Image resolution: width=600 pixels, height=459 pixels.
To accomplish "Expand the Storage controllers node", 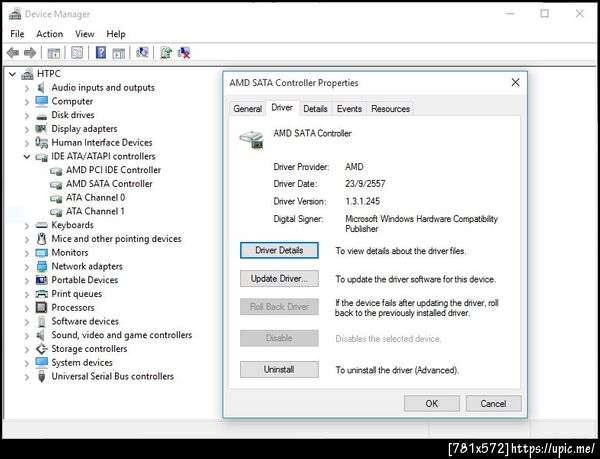I will 27,350.
